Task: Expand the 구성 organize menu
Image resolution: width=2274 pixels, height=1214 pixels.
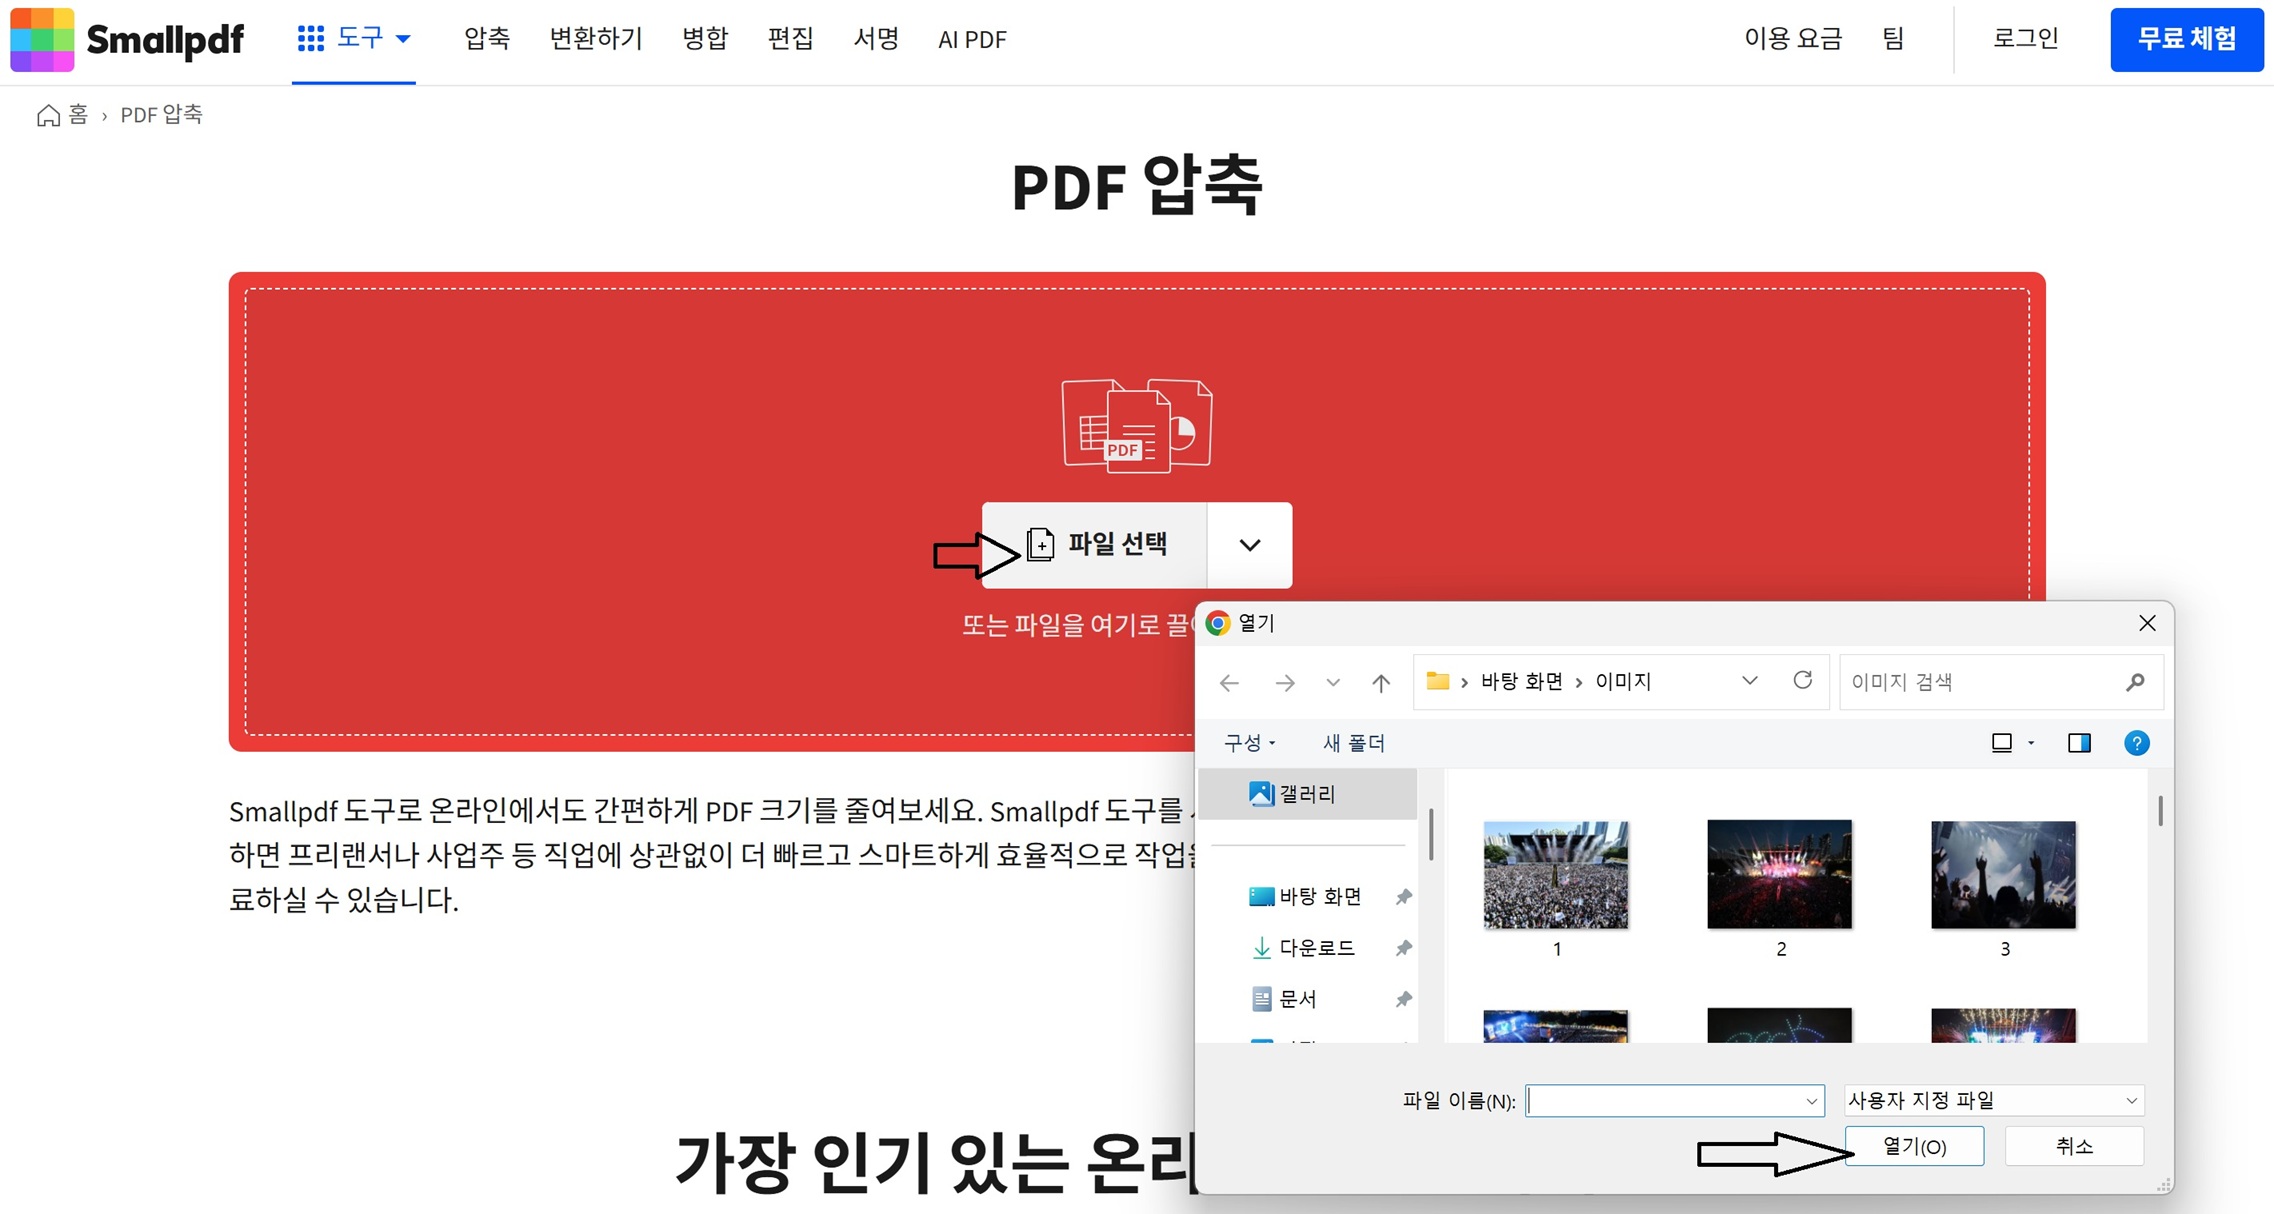Action: tap(1249, 743)
